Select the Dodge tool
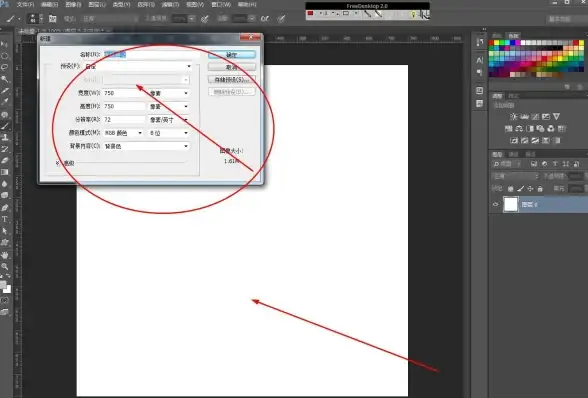The image size is (588, 398). (4, 195)
